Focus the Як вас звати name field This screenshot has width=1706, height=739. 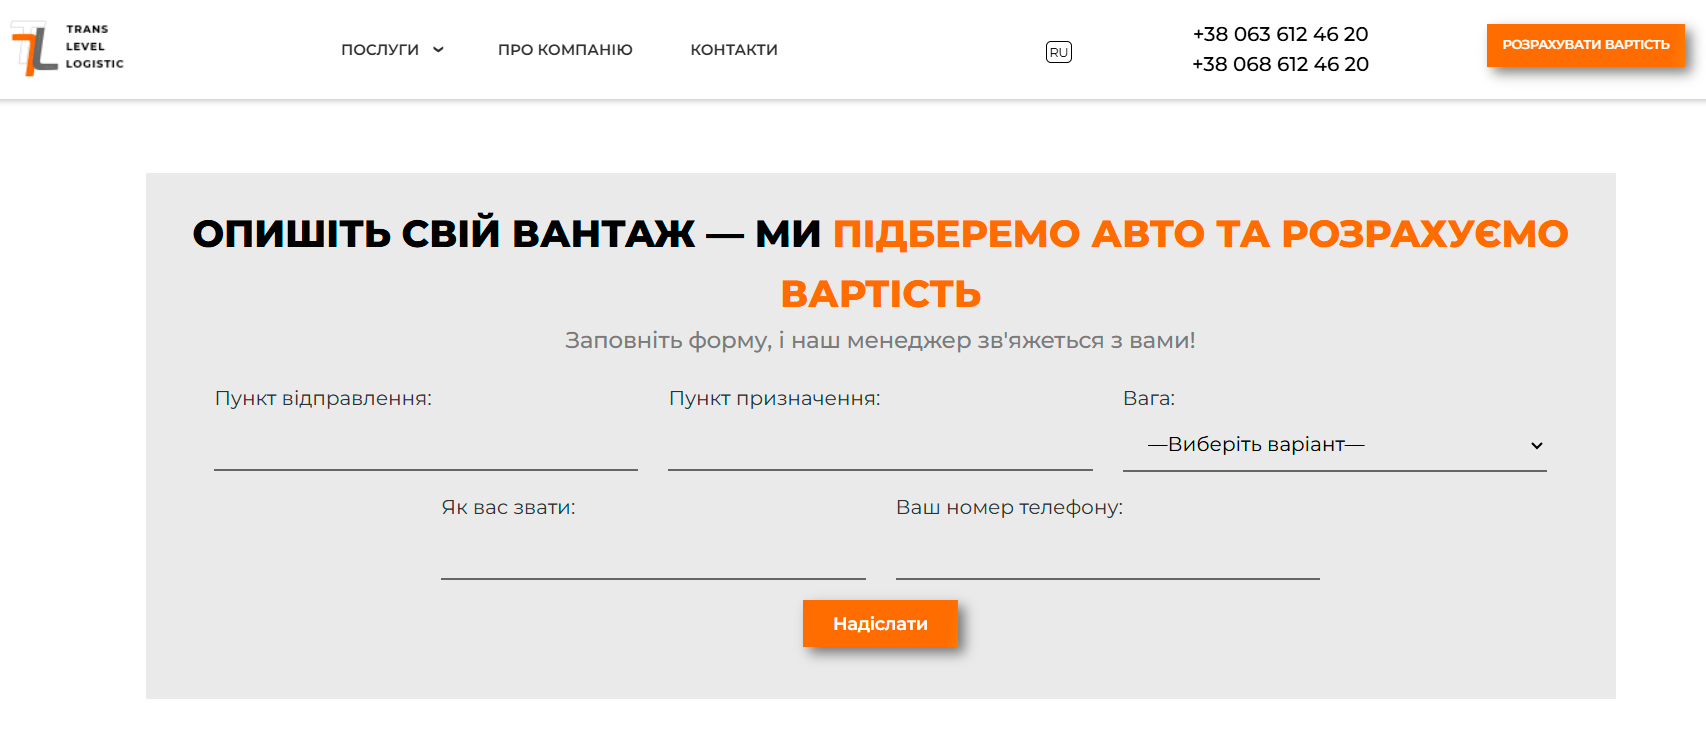653,555
